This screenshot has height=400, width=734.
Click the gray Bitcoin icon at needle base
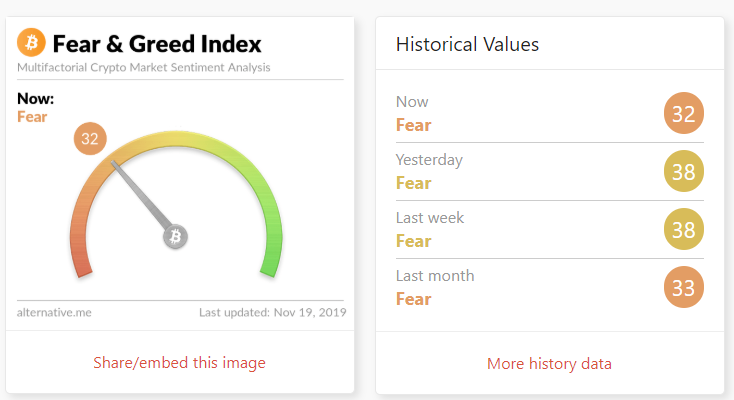click(x=176, y=237)
